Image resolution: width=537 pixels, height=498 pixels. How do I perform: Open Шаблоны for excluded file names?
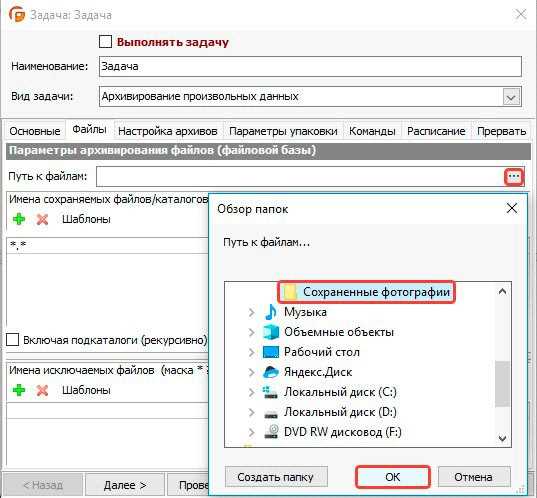[x=86, y=390]
